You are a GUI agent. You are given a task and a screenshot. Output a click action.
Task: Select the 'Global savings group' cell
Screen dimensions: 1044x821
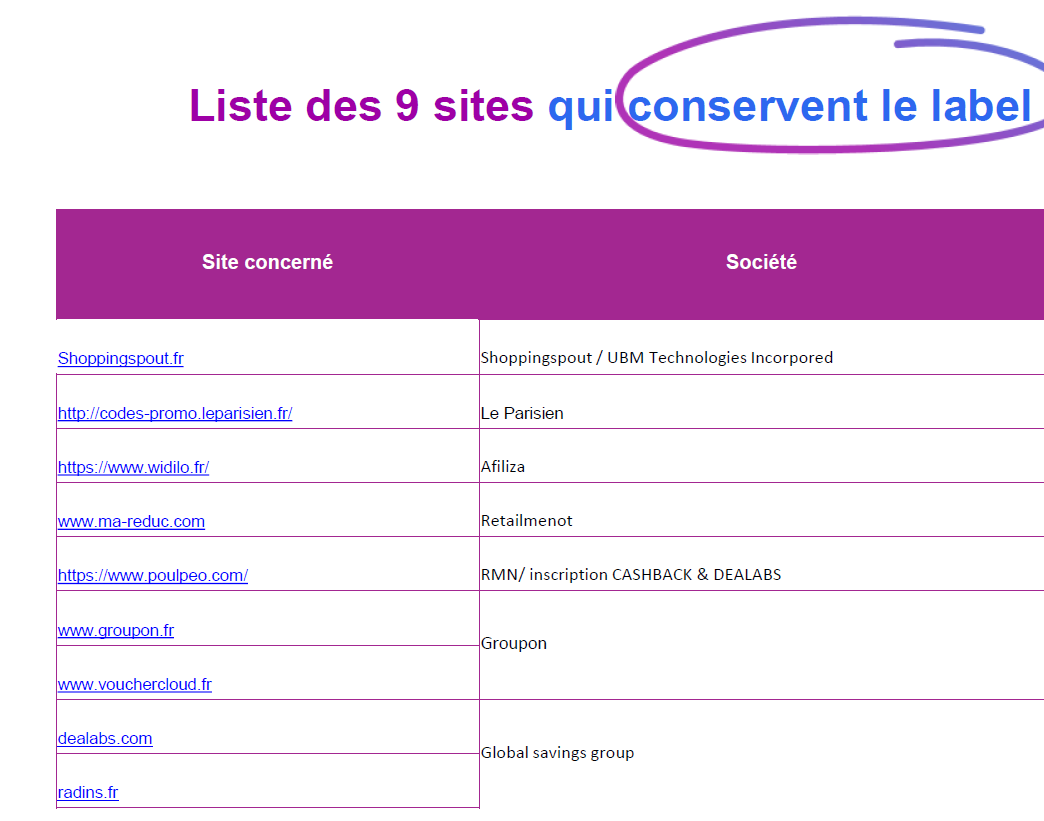click(x=557, y=752)
